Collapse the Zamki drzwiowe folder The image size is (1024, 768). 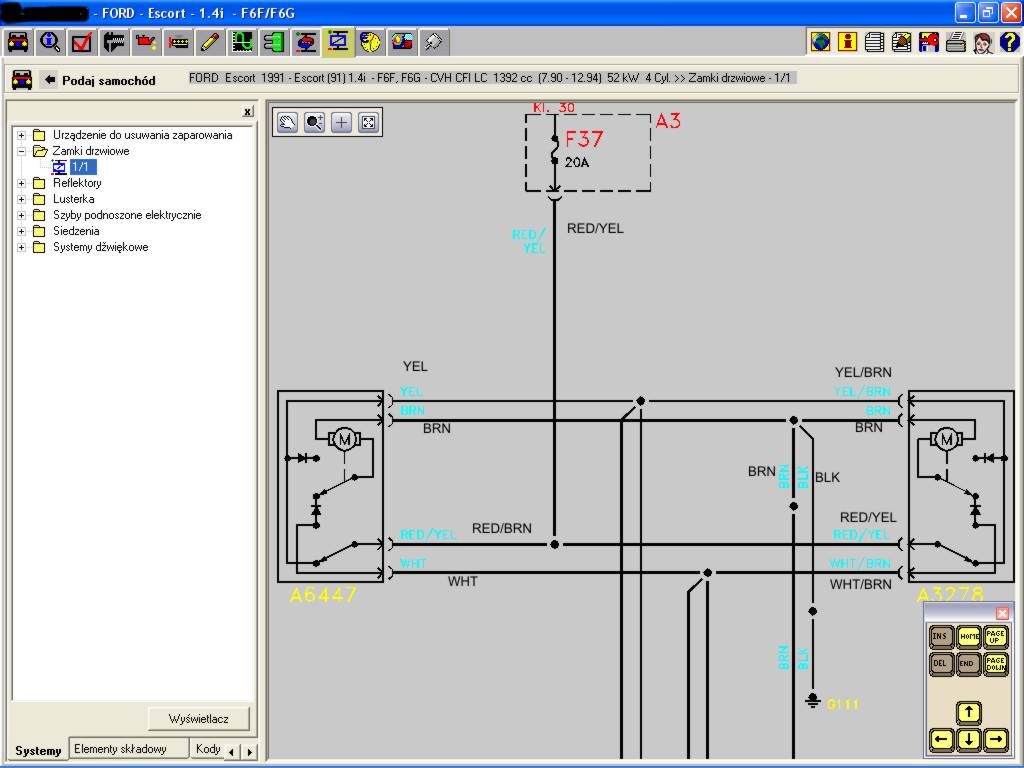(x=22, y=151)
